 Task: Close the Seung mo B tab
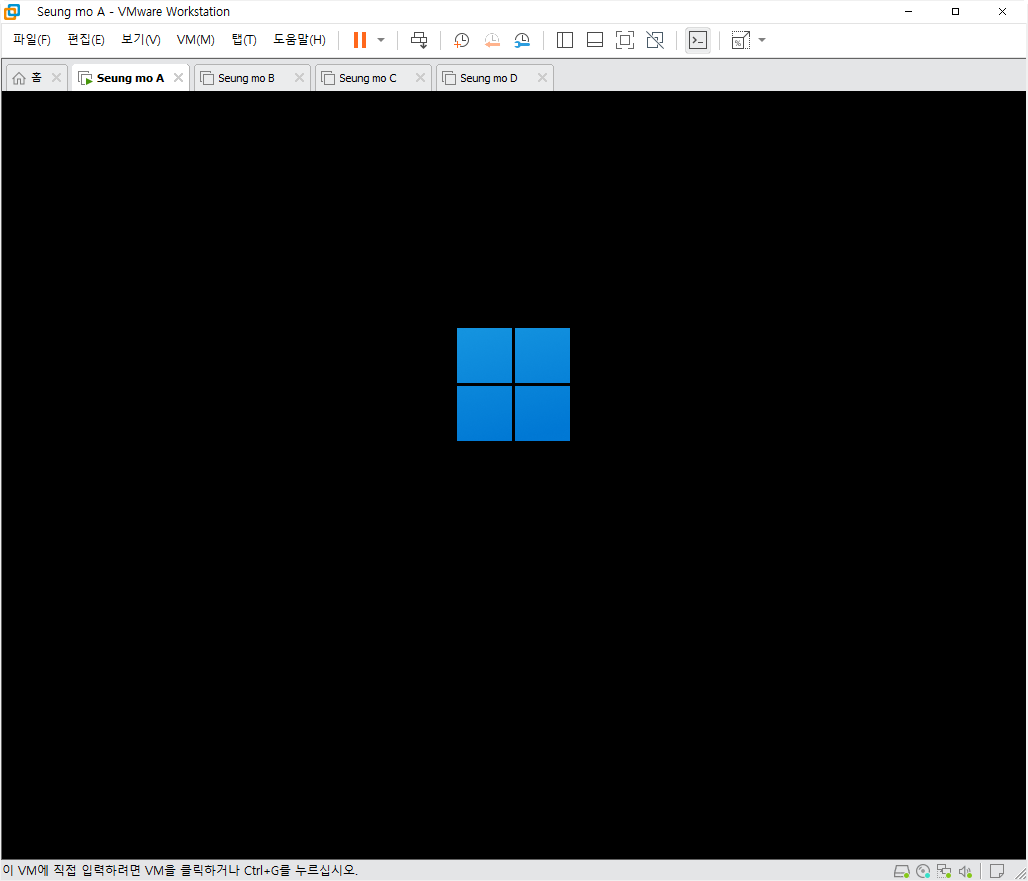[300, 78]
